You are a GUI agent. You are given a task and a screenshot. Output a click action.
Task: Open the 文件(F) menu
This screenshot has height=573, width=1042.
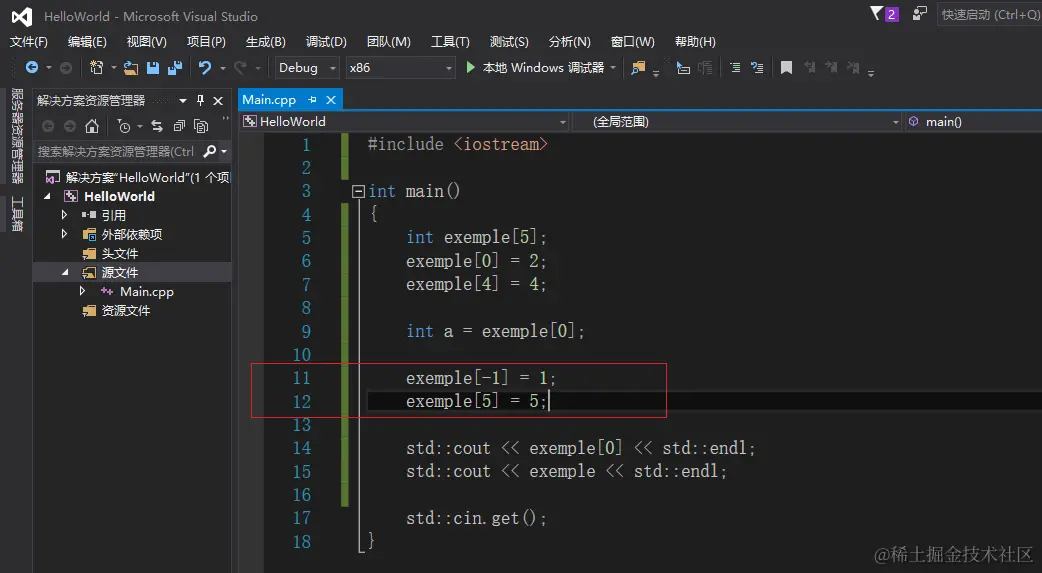(x=29, y=42)
